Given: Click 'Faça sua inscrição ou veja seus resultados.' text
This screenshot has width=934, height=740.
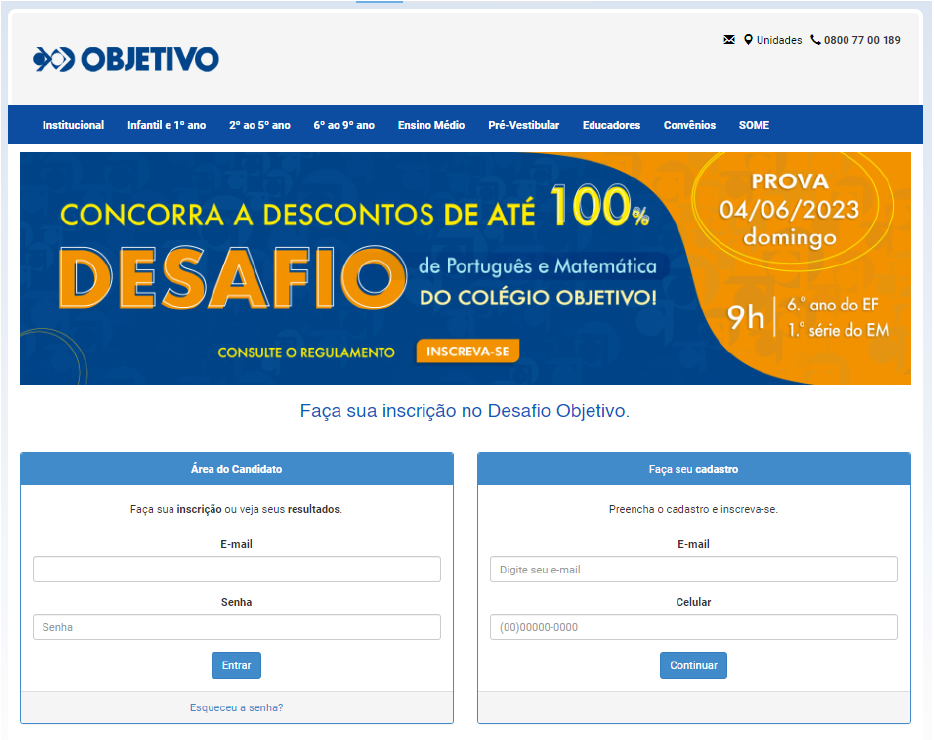Looking at the screenshot, I should [x=236, y=509].
